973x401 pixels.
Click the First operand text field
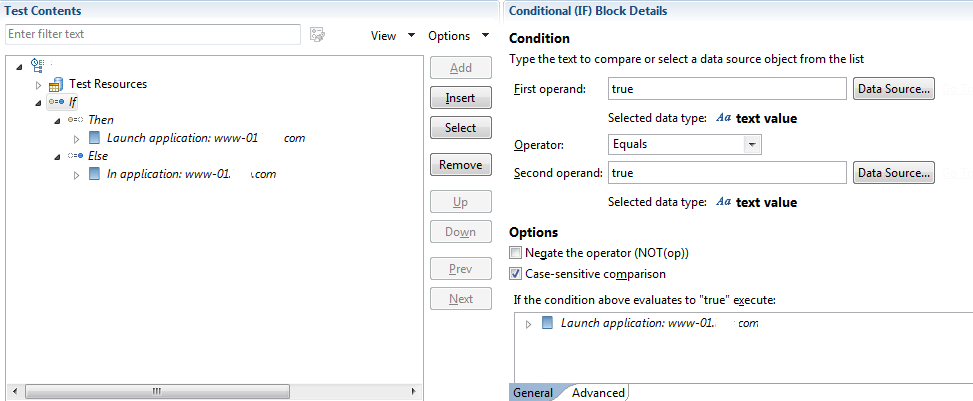point(727,88)
